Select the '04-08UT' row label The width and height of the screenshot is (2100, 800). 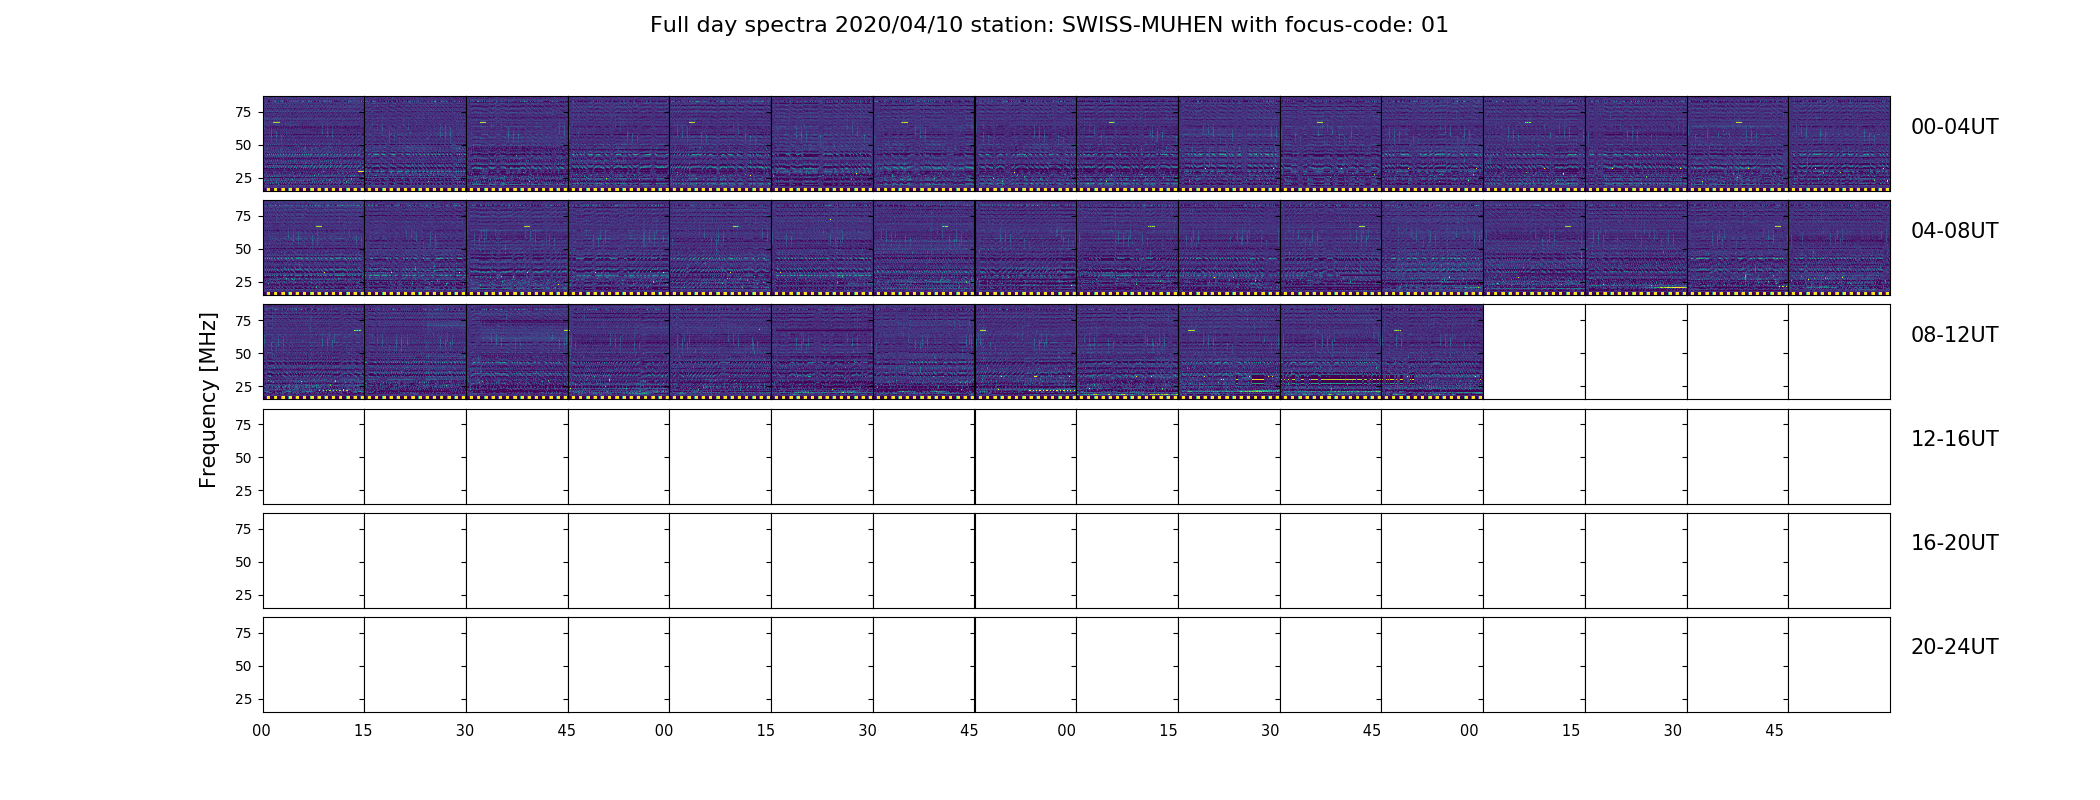[1954, 231]
